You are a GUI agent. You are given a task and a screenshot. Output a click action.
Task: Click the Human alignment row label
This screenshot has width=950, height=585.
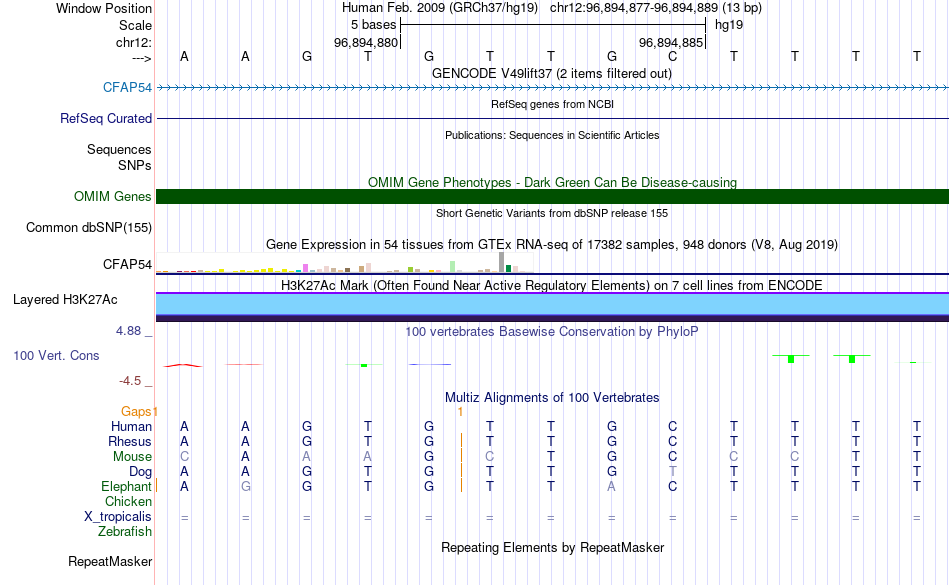[x=131, y=426]
